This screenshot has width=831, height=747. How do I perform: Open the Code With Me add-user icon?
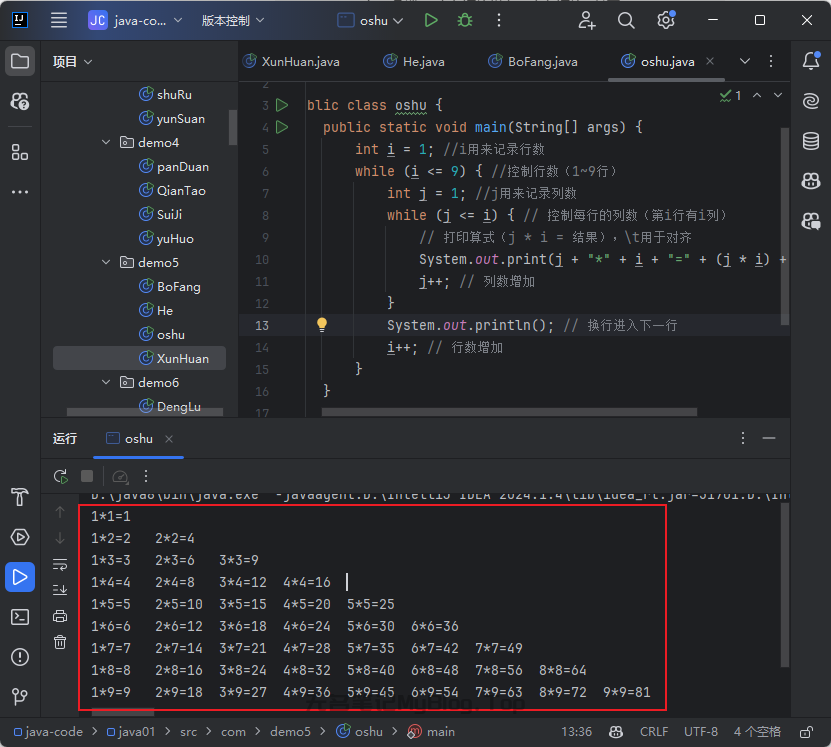point(587,21)
